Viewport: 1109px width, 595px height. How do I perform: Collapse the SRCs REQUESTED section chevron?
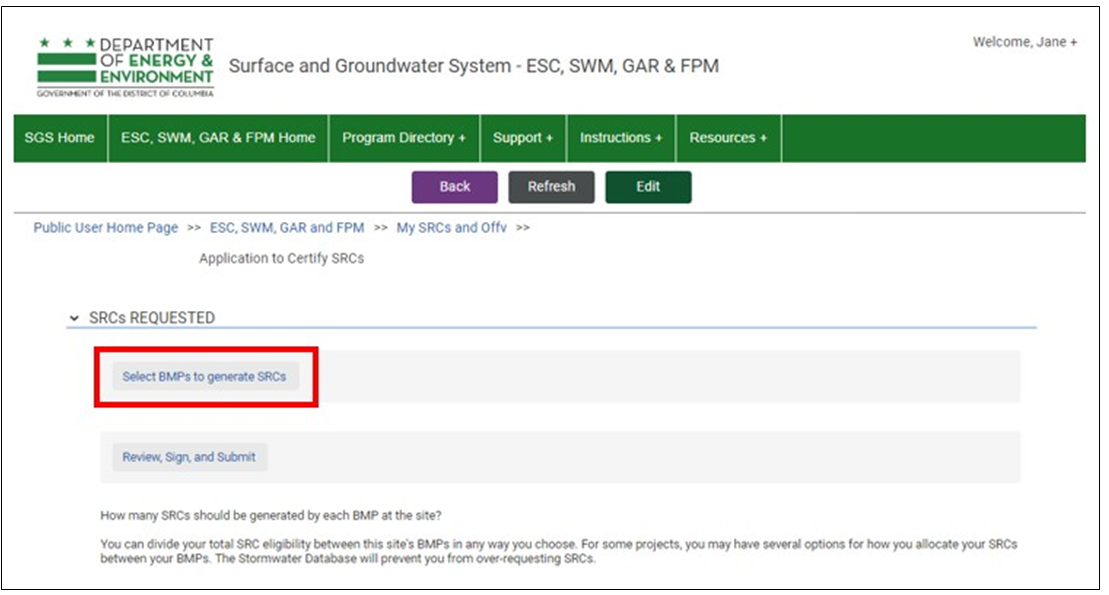74,318
